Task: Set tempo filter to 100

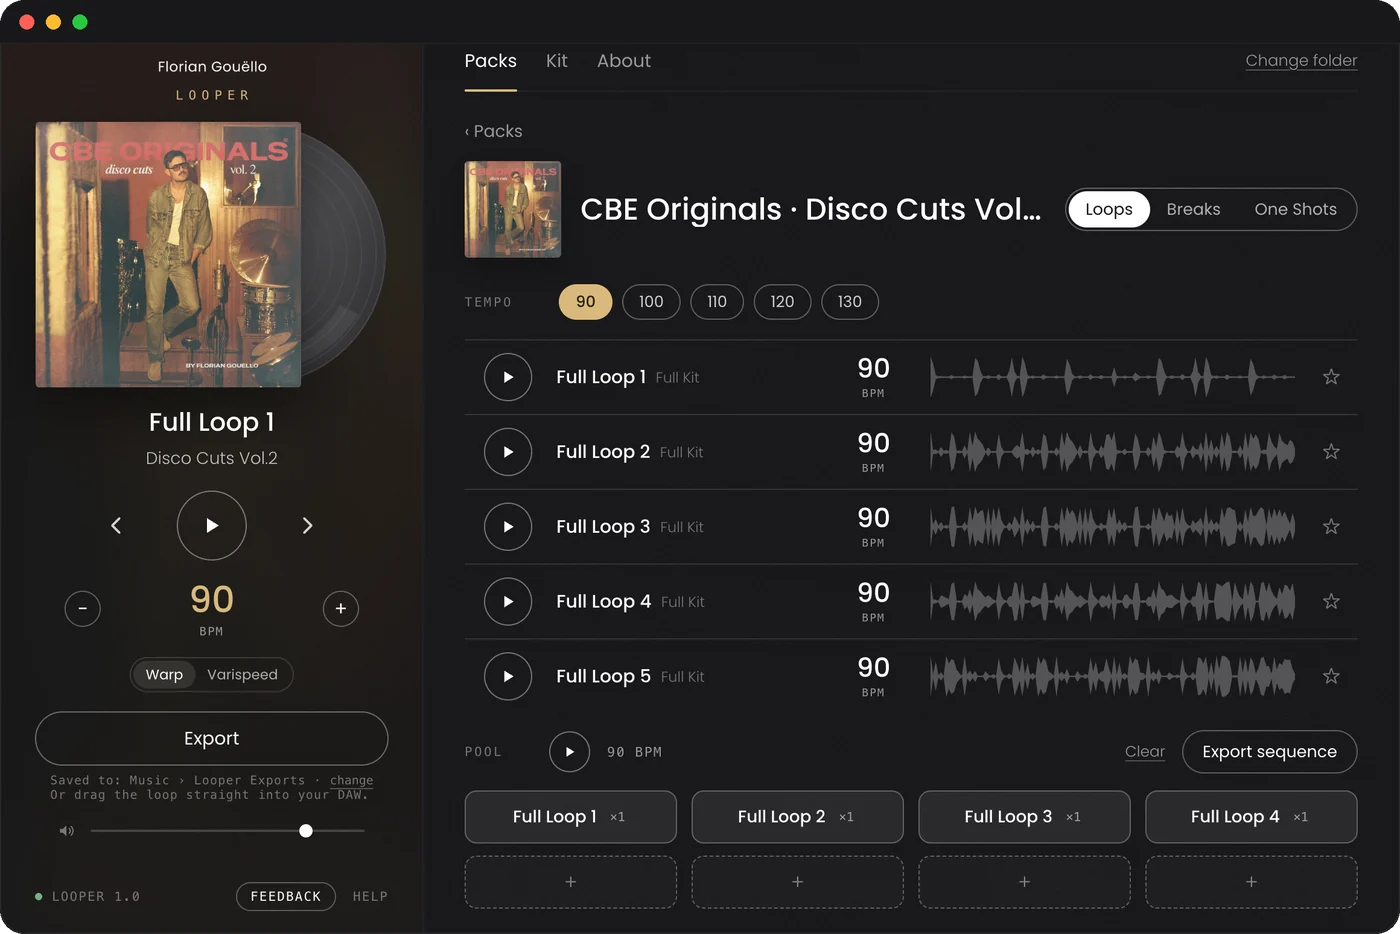Action: point(651,302)
